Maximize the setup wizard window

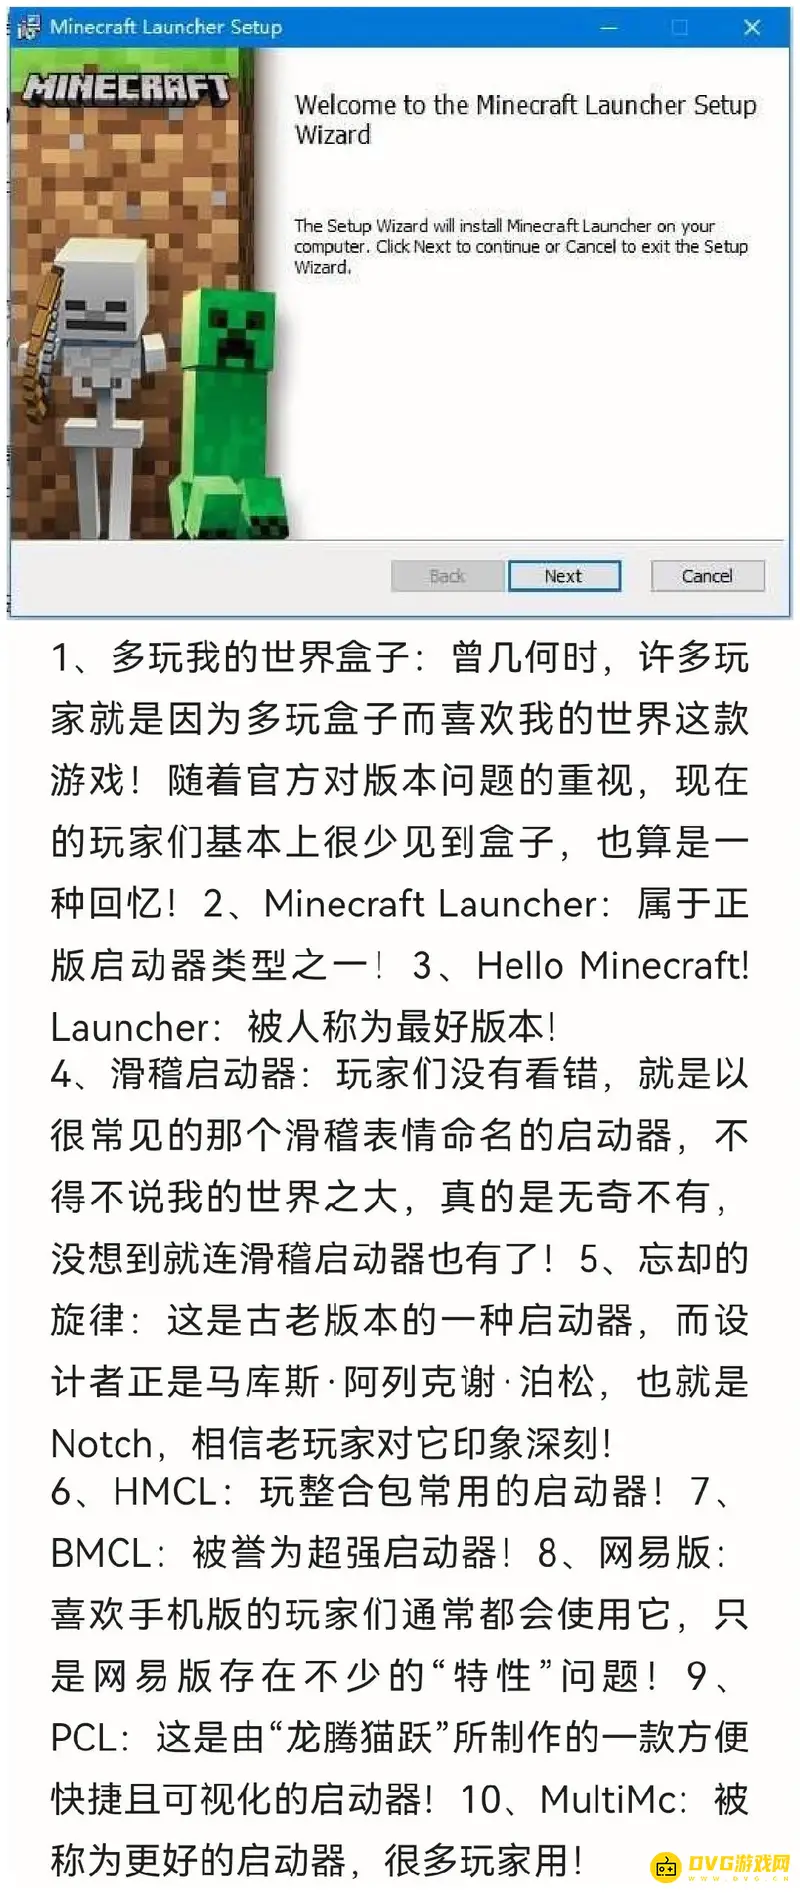(x=680, y=28)
